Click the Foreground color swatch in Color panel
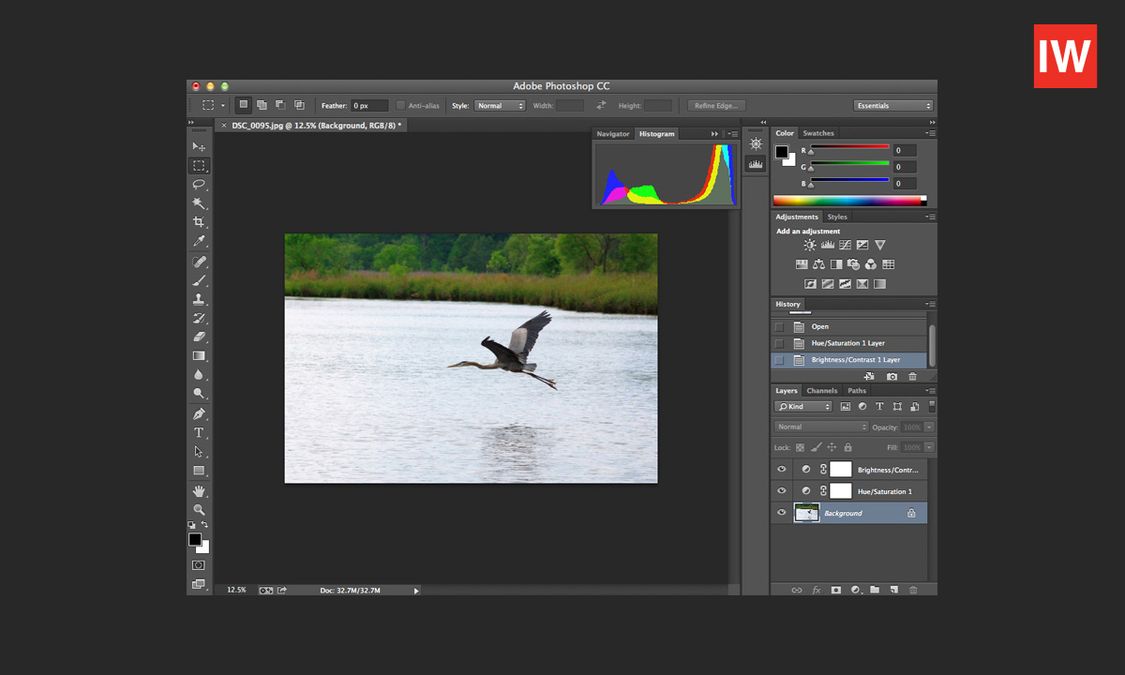 click(x=781, y=151)
